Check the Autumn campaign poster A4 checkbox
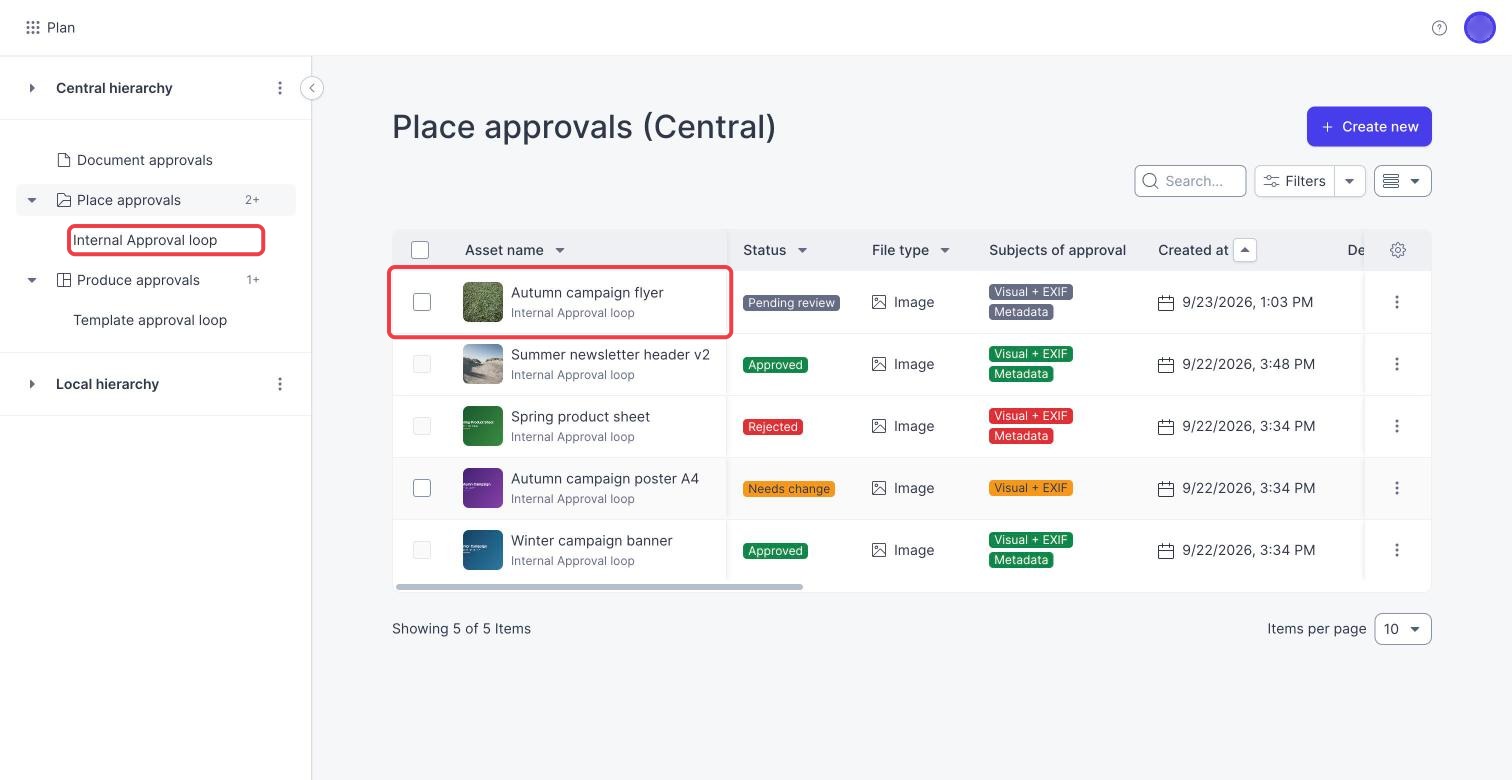Image resolution: width=1512 pixels, height=780 pixels. (422, 488)
